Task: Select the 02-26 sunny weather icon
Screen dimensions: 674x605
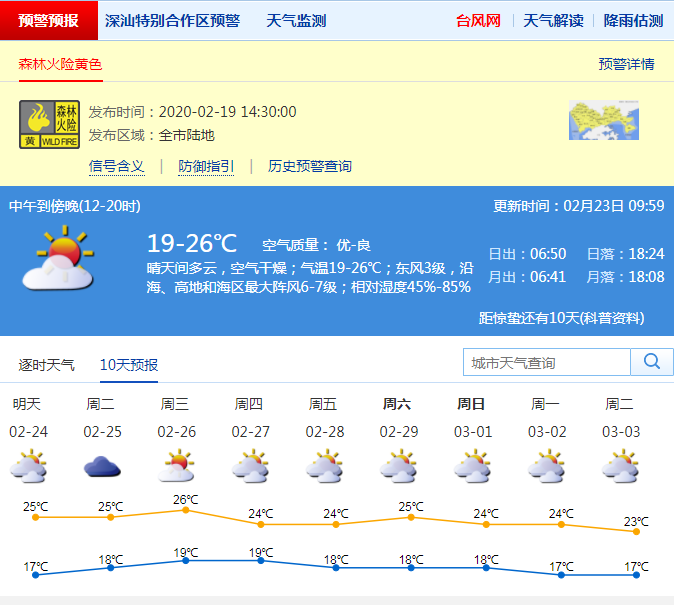Action: tap(176, 466)
